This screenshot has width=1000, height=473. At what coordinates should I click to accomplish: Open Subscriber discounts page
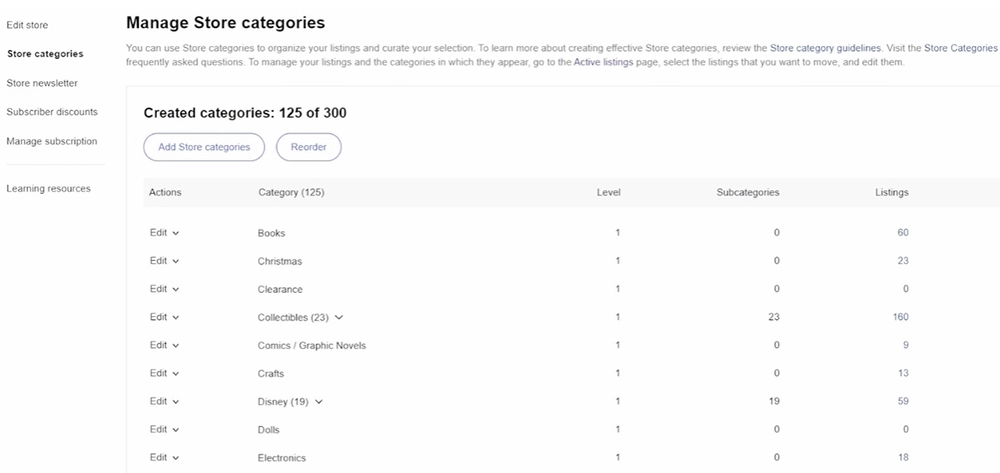(52, 111)
